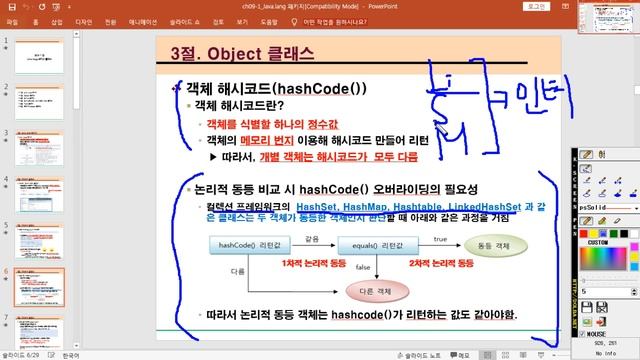Open ribbon display options icon in title bar
This screenshot has height=360, width=640.
point(565,7)
